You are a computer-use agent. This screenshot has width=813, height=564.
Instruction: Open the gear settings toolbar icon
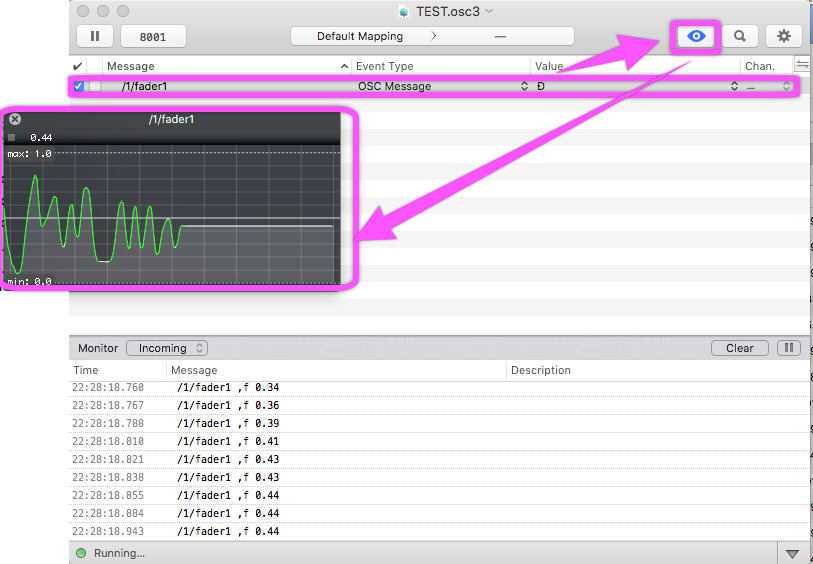(784, 36)
